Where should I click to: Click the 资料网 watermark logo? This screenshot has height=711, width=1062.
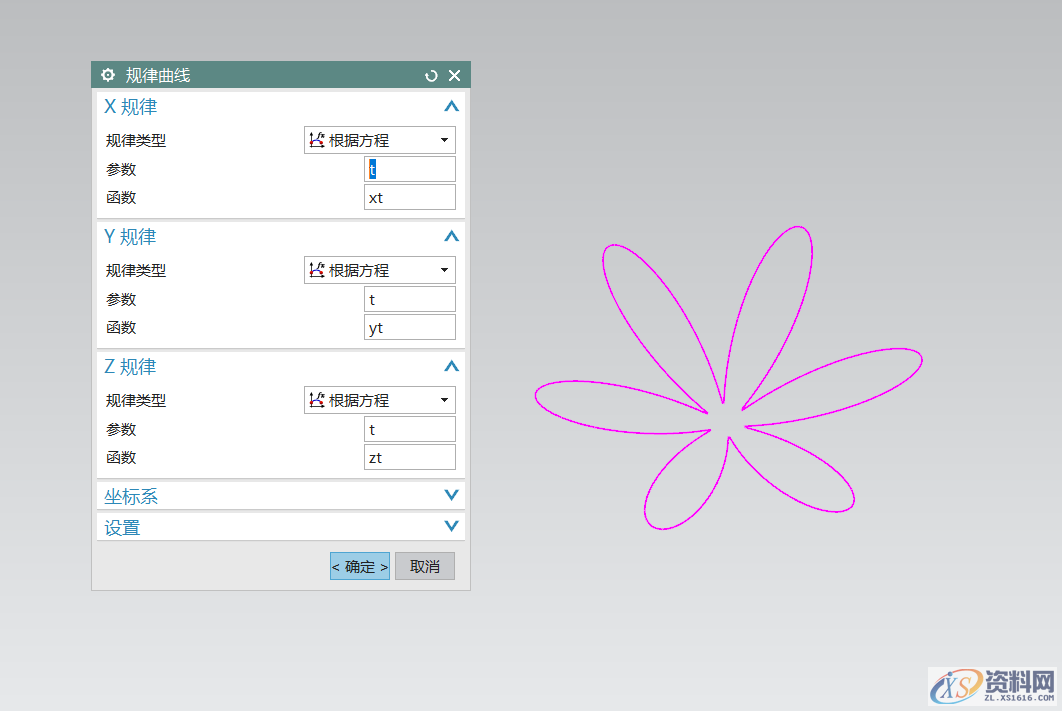[992, 686]
